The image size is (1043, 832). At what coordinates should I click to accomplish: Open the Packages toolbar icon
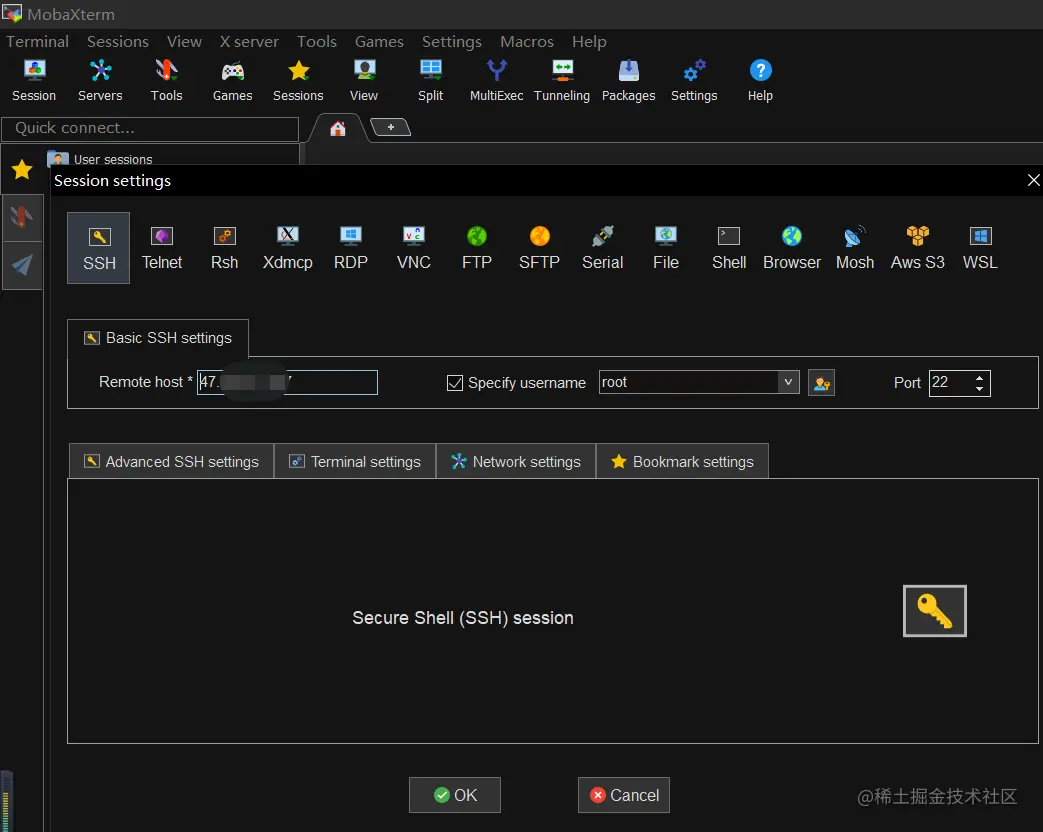coord(629,80)
